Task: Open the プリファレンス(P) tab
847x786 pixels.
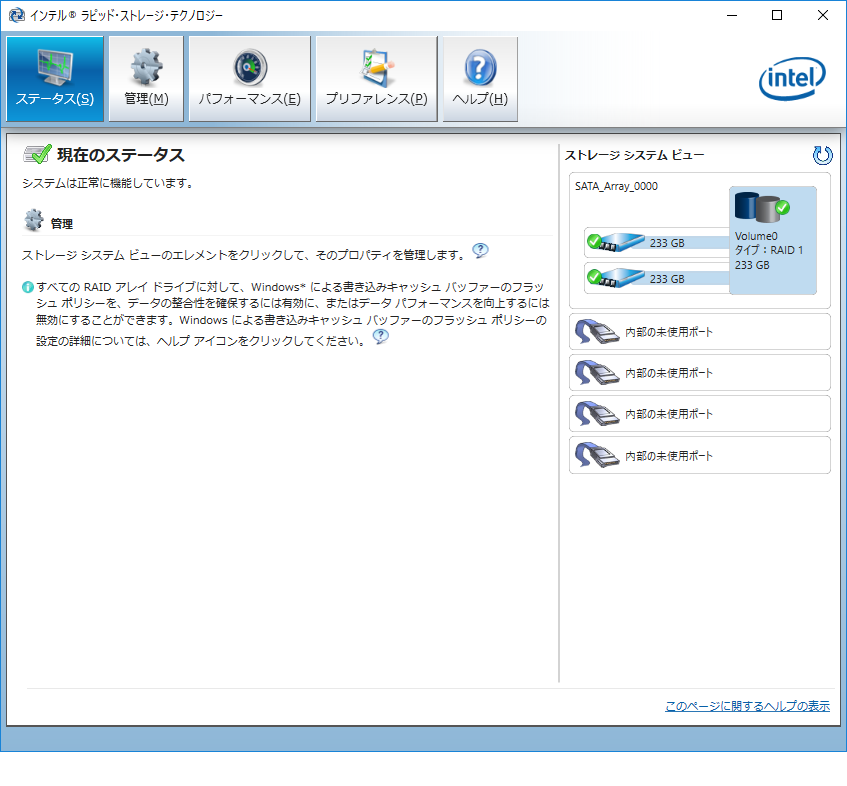Action: point(377,79)
